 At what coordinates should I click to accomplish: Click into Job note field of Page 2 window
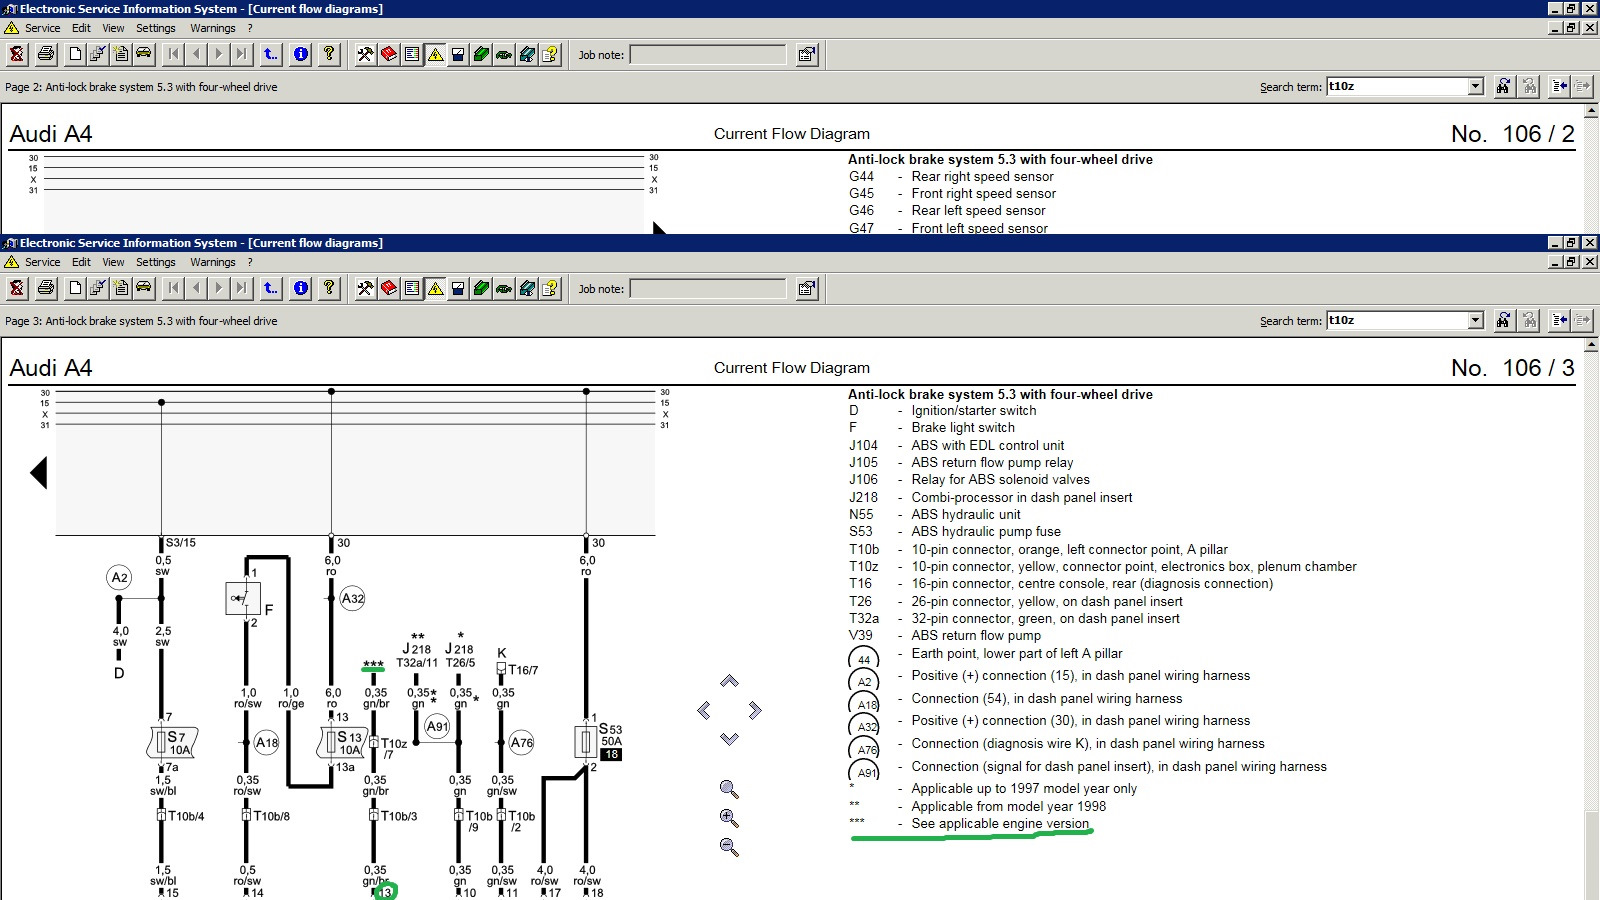pos(708,55)
